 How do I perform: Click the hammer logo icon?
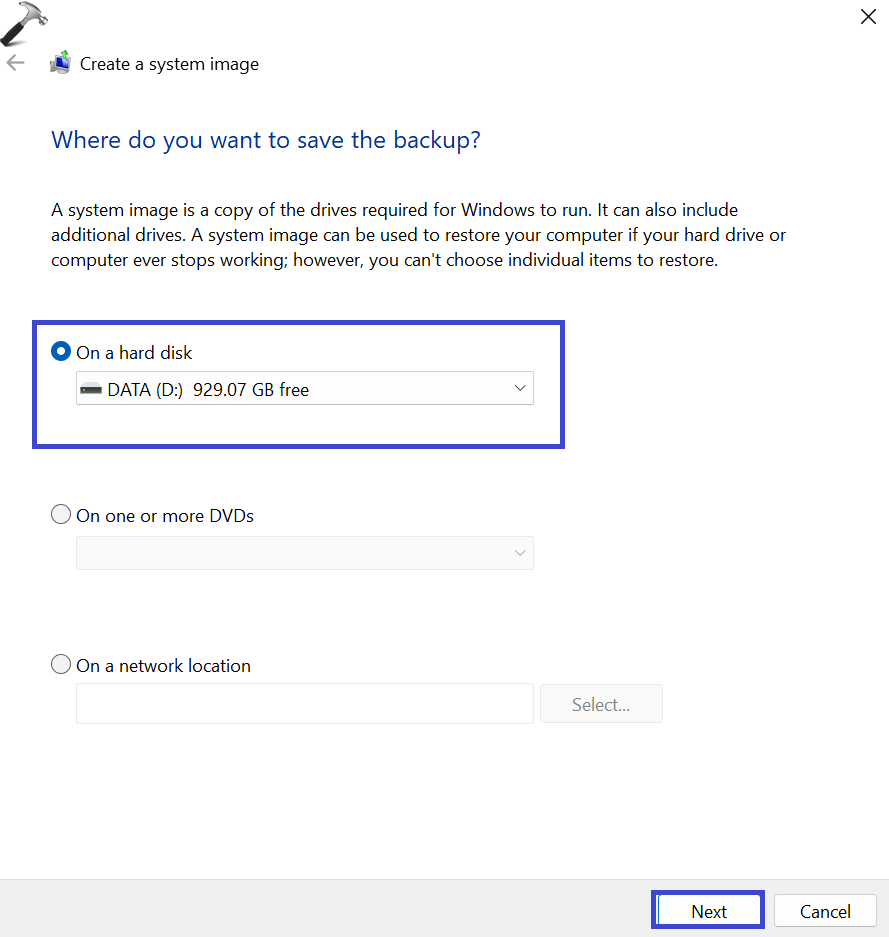point(24,23)
